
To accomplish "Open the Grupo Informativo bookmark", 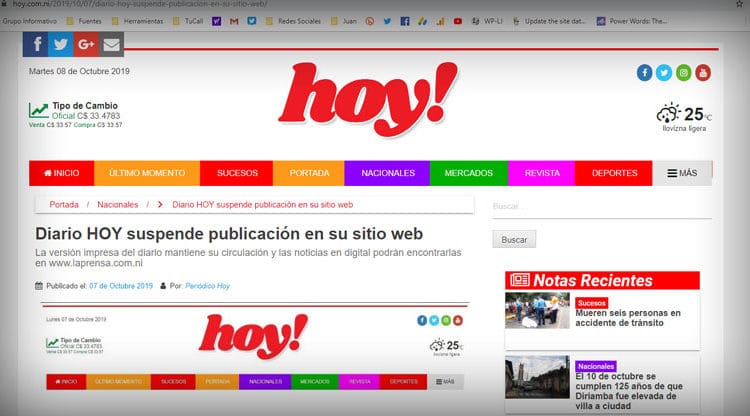I will tap(29, 21).
